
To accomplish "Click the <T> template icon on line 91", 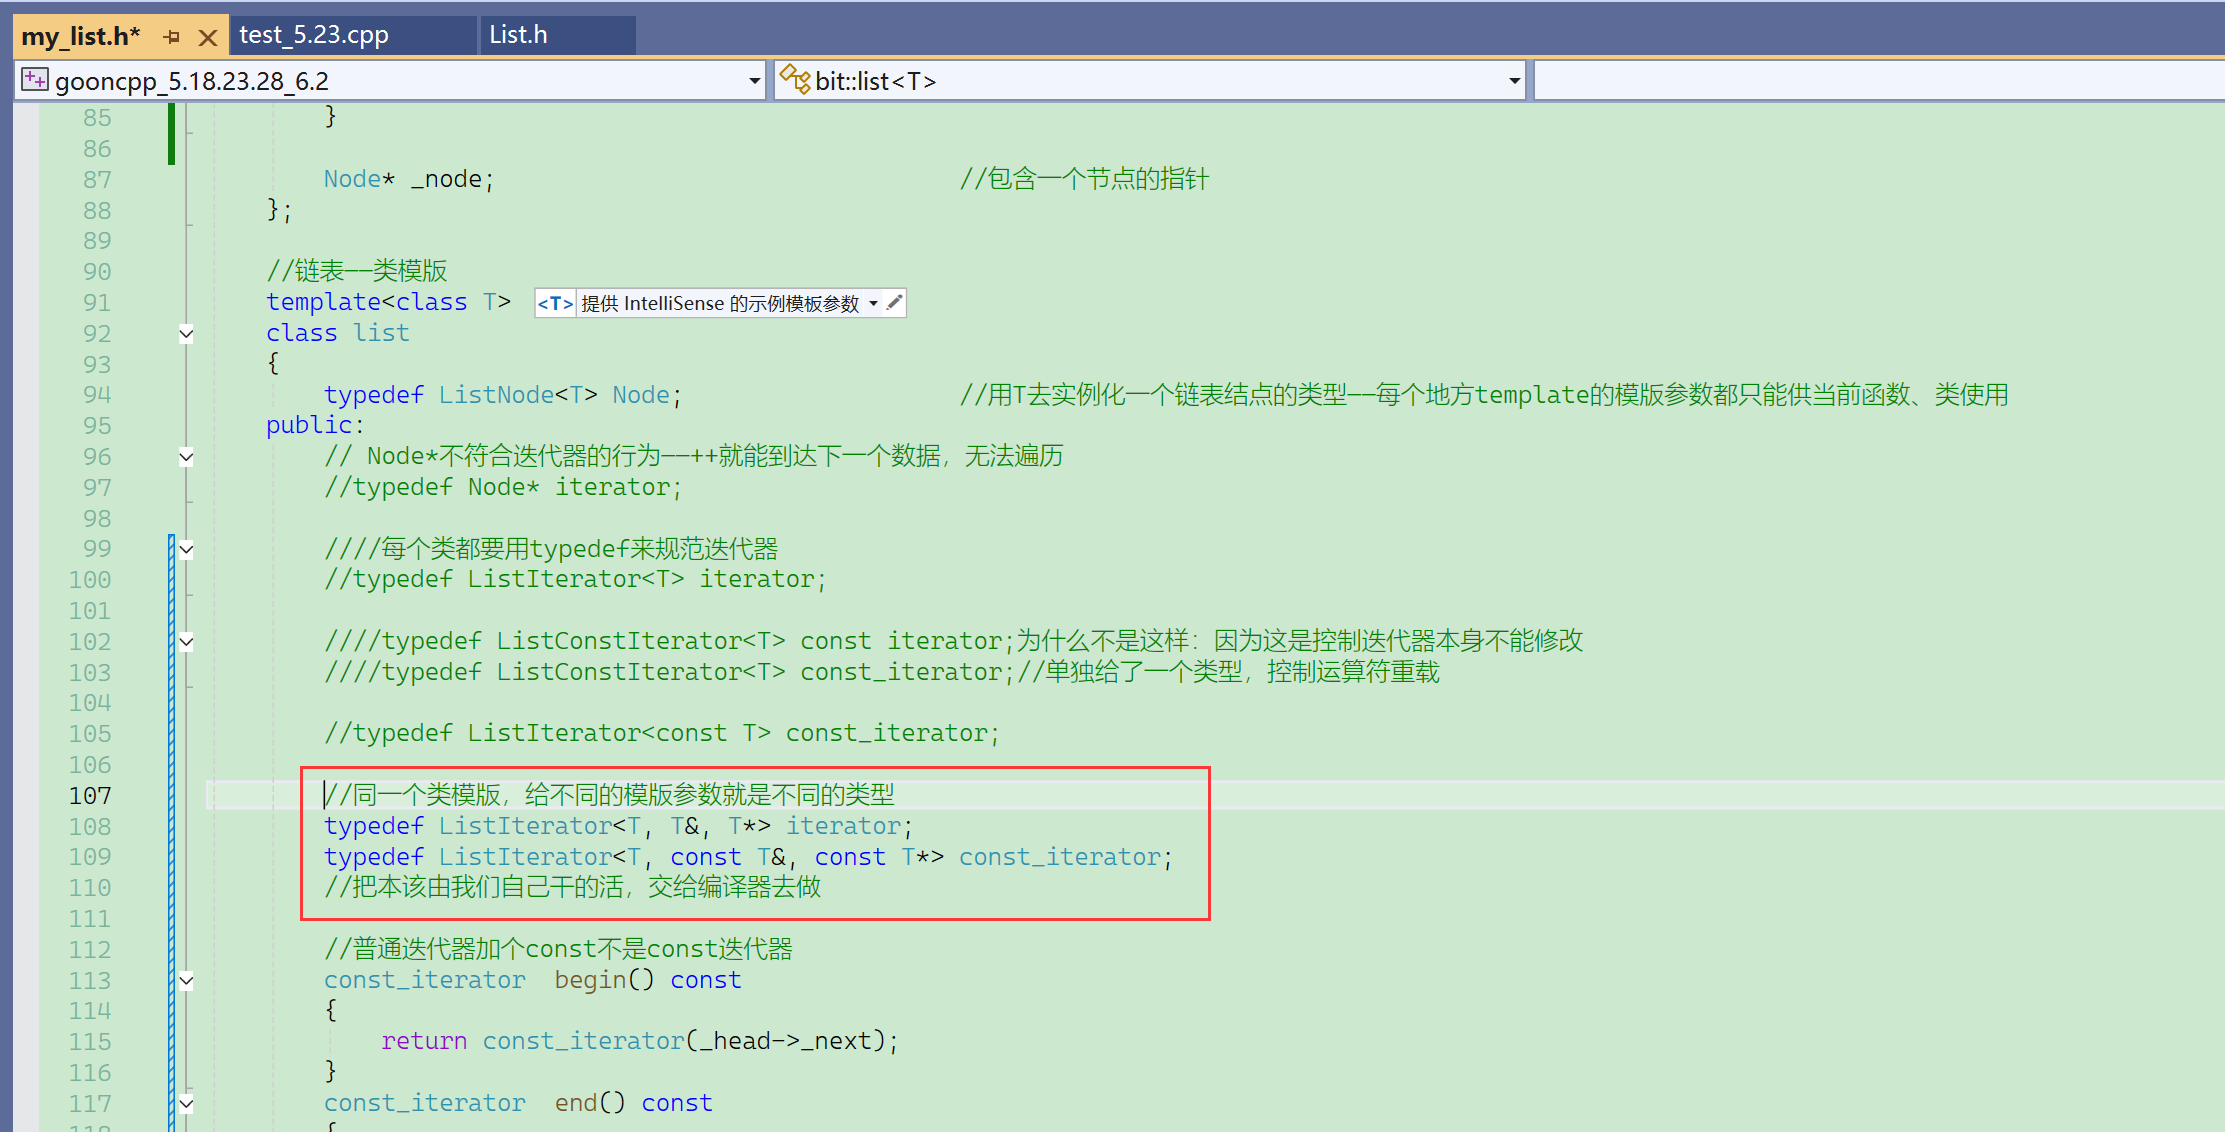I will pyautogui.click(x=555, y=304).
